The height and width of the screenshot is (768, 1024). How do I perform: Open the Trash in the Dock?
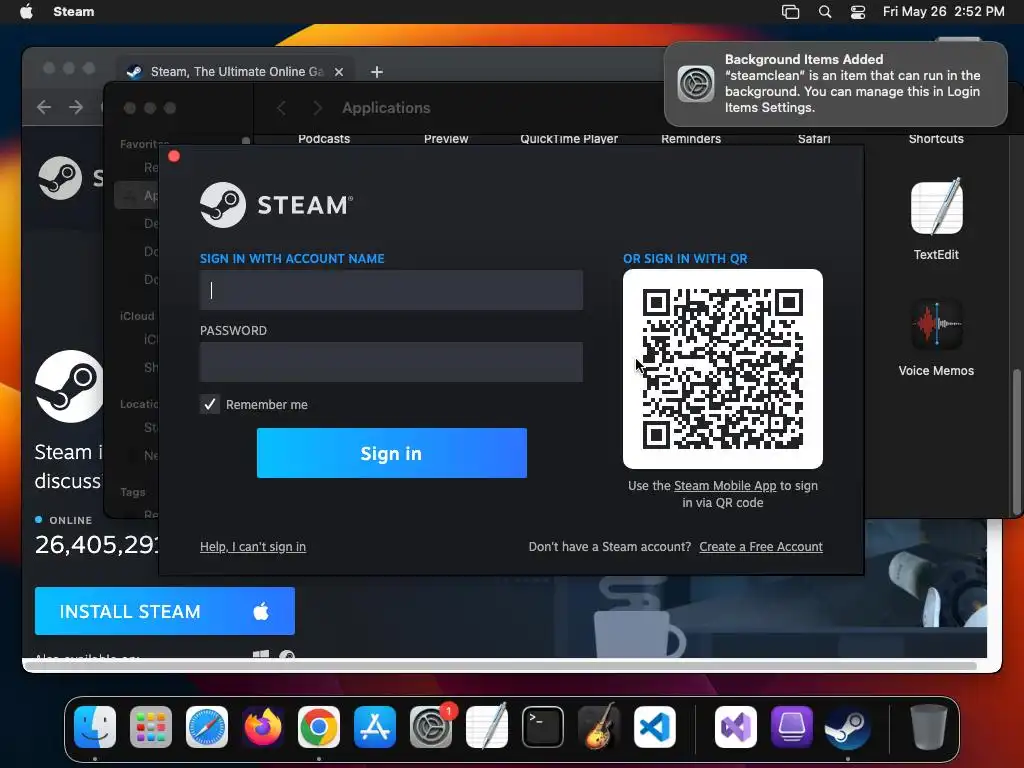pos(928,727)
